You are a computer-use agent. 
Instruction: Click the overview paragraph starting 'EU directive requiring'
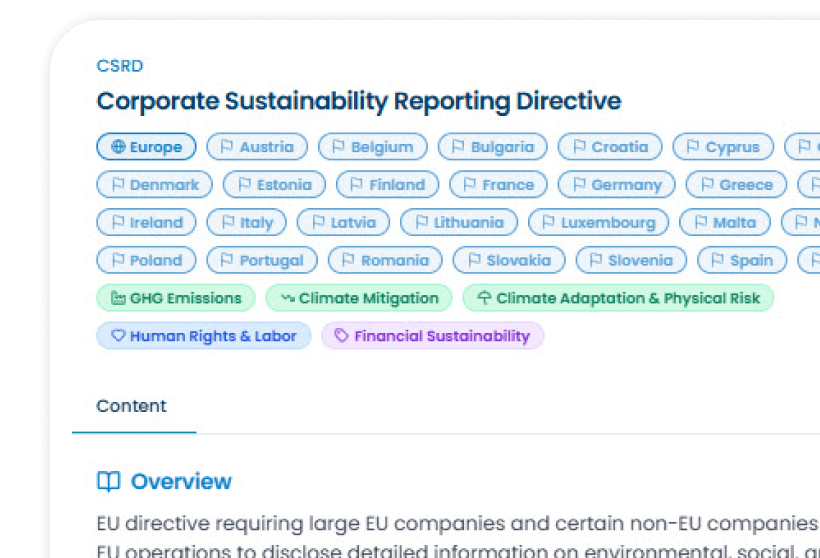point(458,536)
